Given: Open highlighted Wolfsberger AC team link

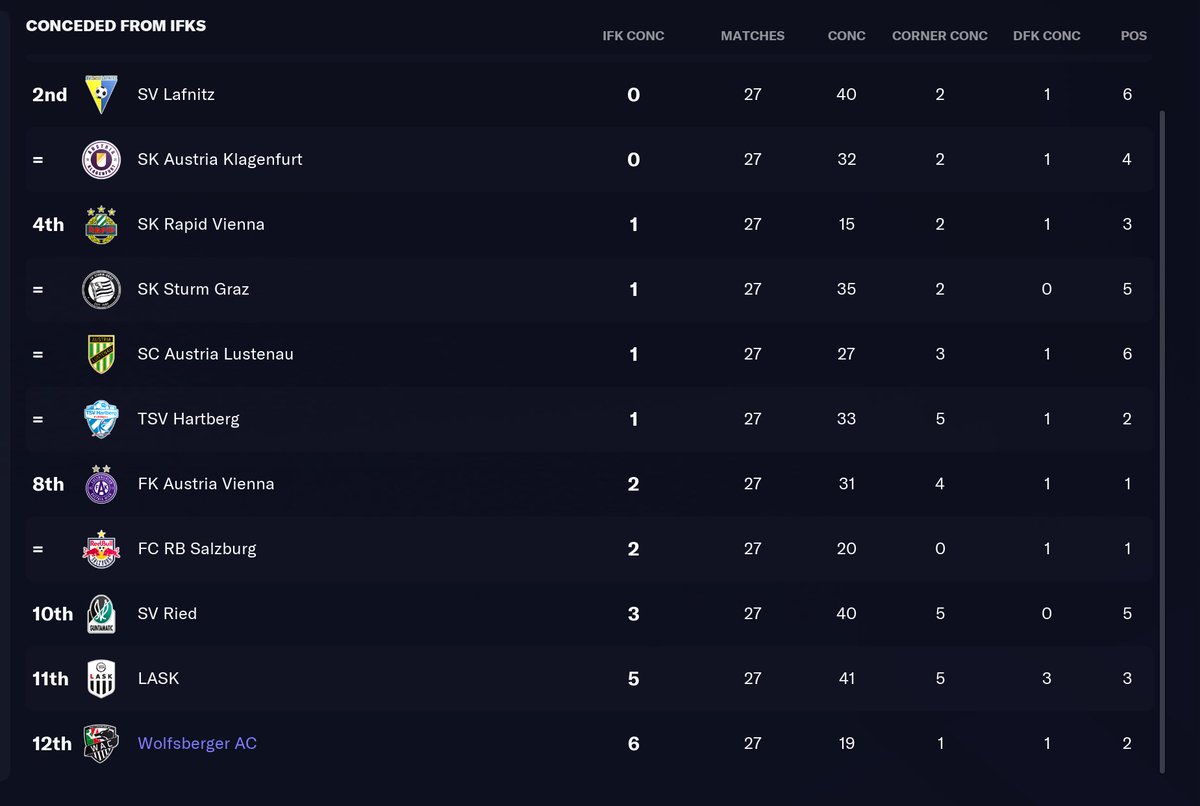Looking at the screenshot, I should pyautogui.click(x=197, y=744).
